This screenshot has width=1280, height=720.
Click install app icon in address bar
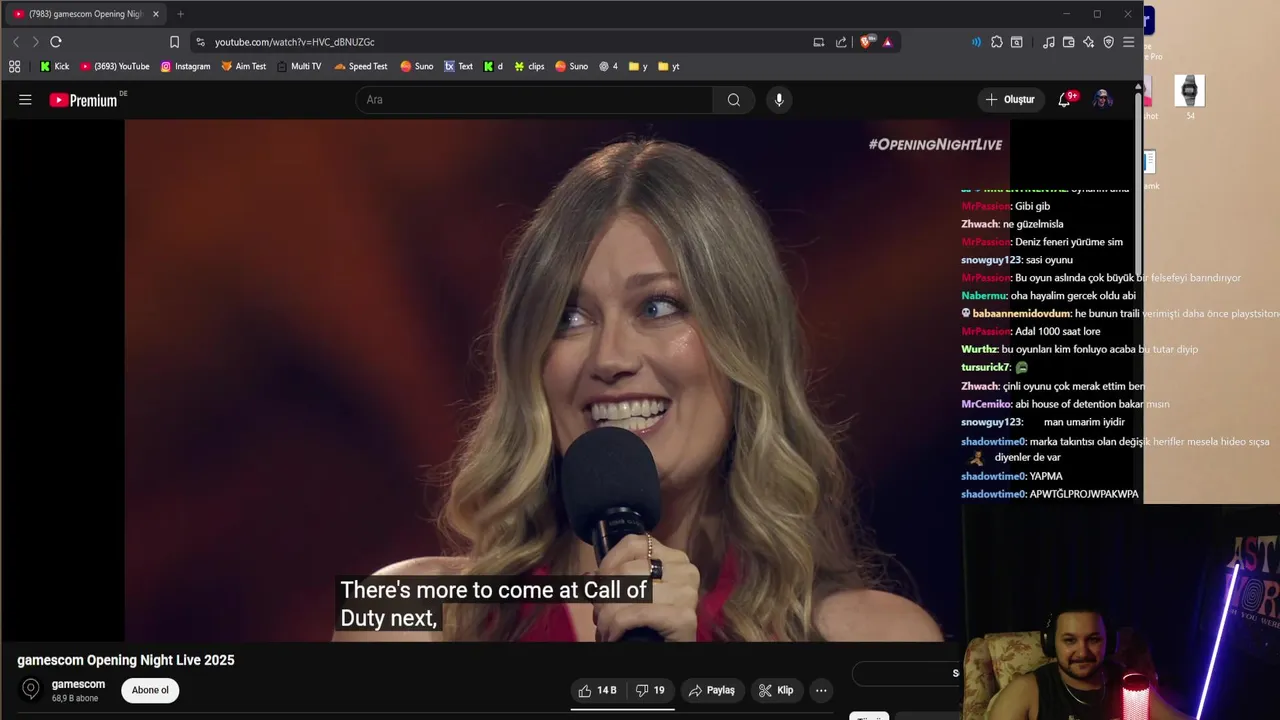(819, 42)
